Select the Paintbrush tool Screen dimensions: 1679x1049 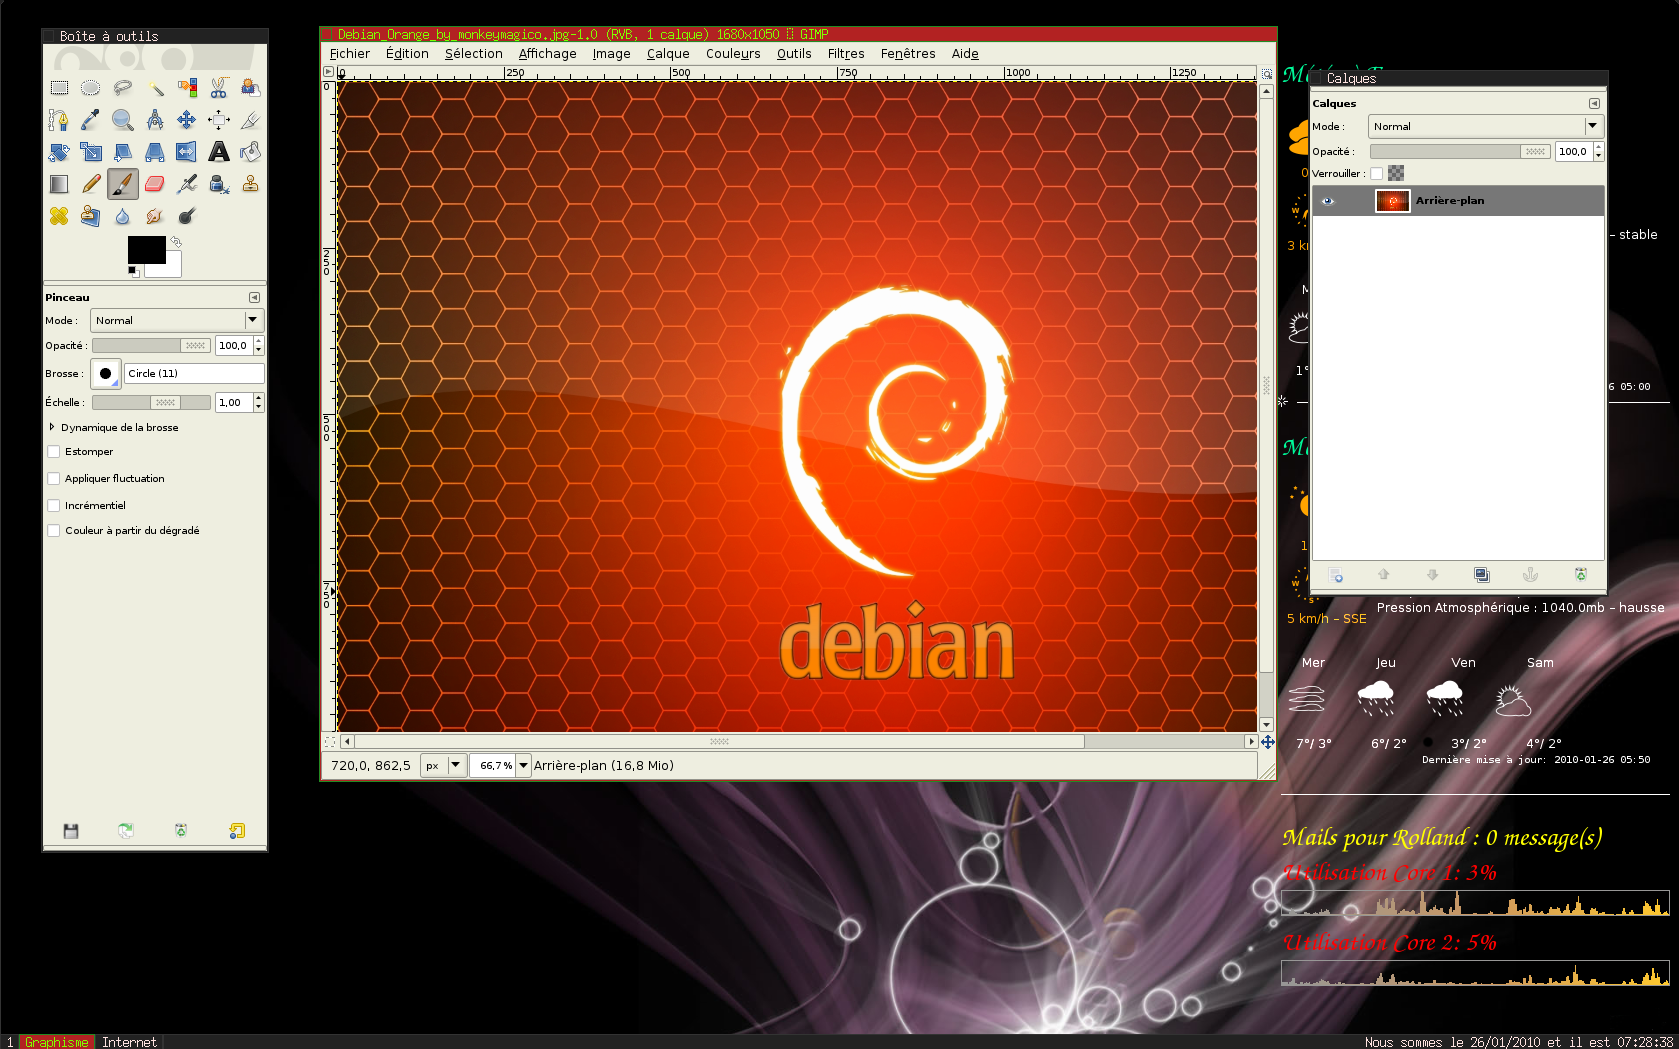123,184
